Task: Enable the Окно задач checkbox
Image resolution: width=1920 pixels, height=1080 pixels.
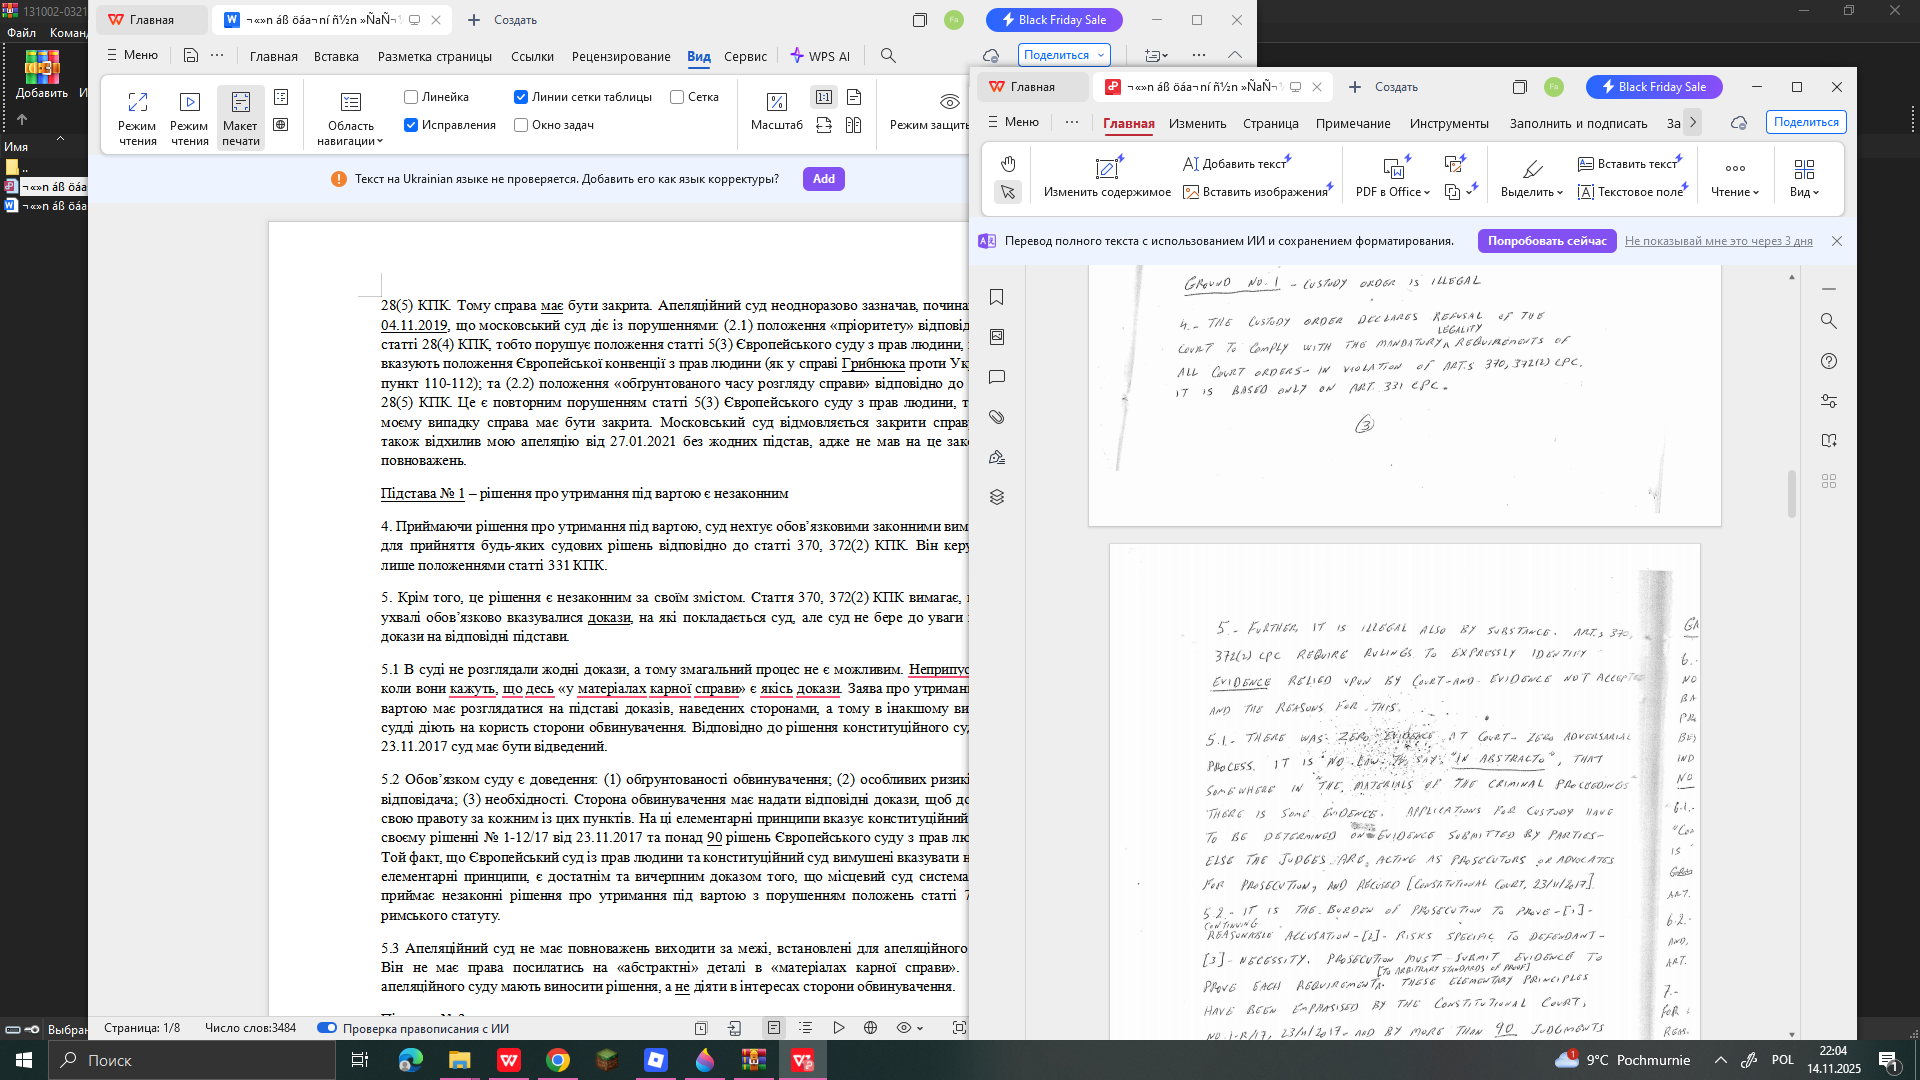Action: [x=521, y=125]
